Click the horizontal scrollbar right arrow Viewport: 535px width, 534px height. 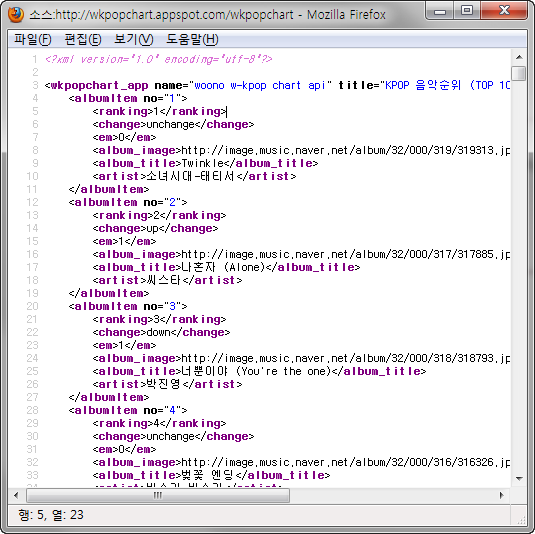point(502,495)
